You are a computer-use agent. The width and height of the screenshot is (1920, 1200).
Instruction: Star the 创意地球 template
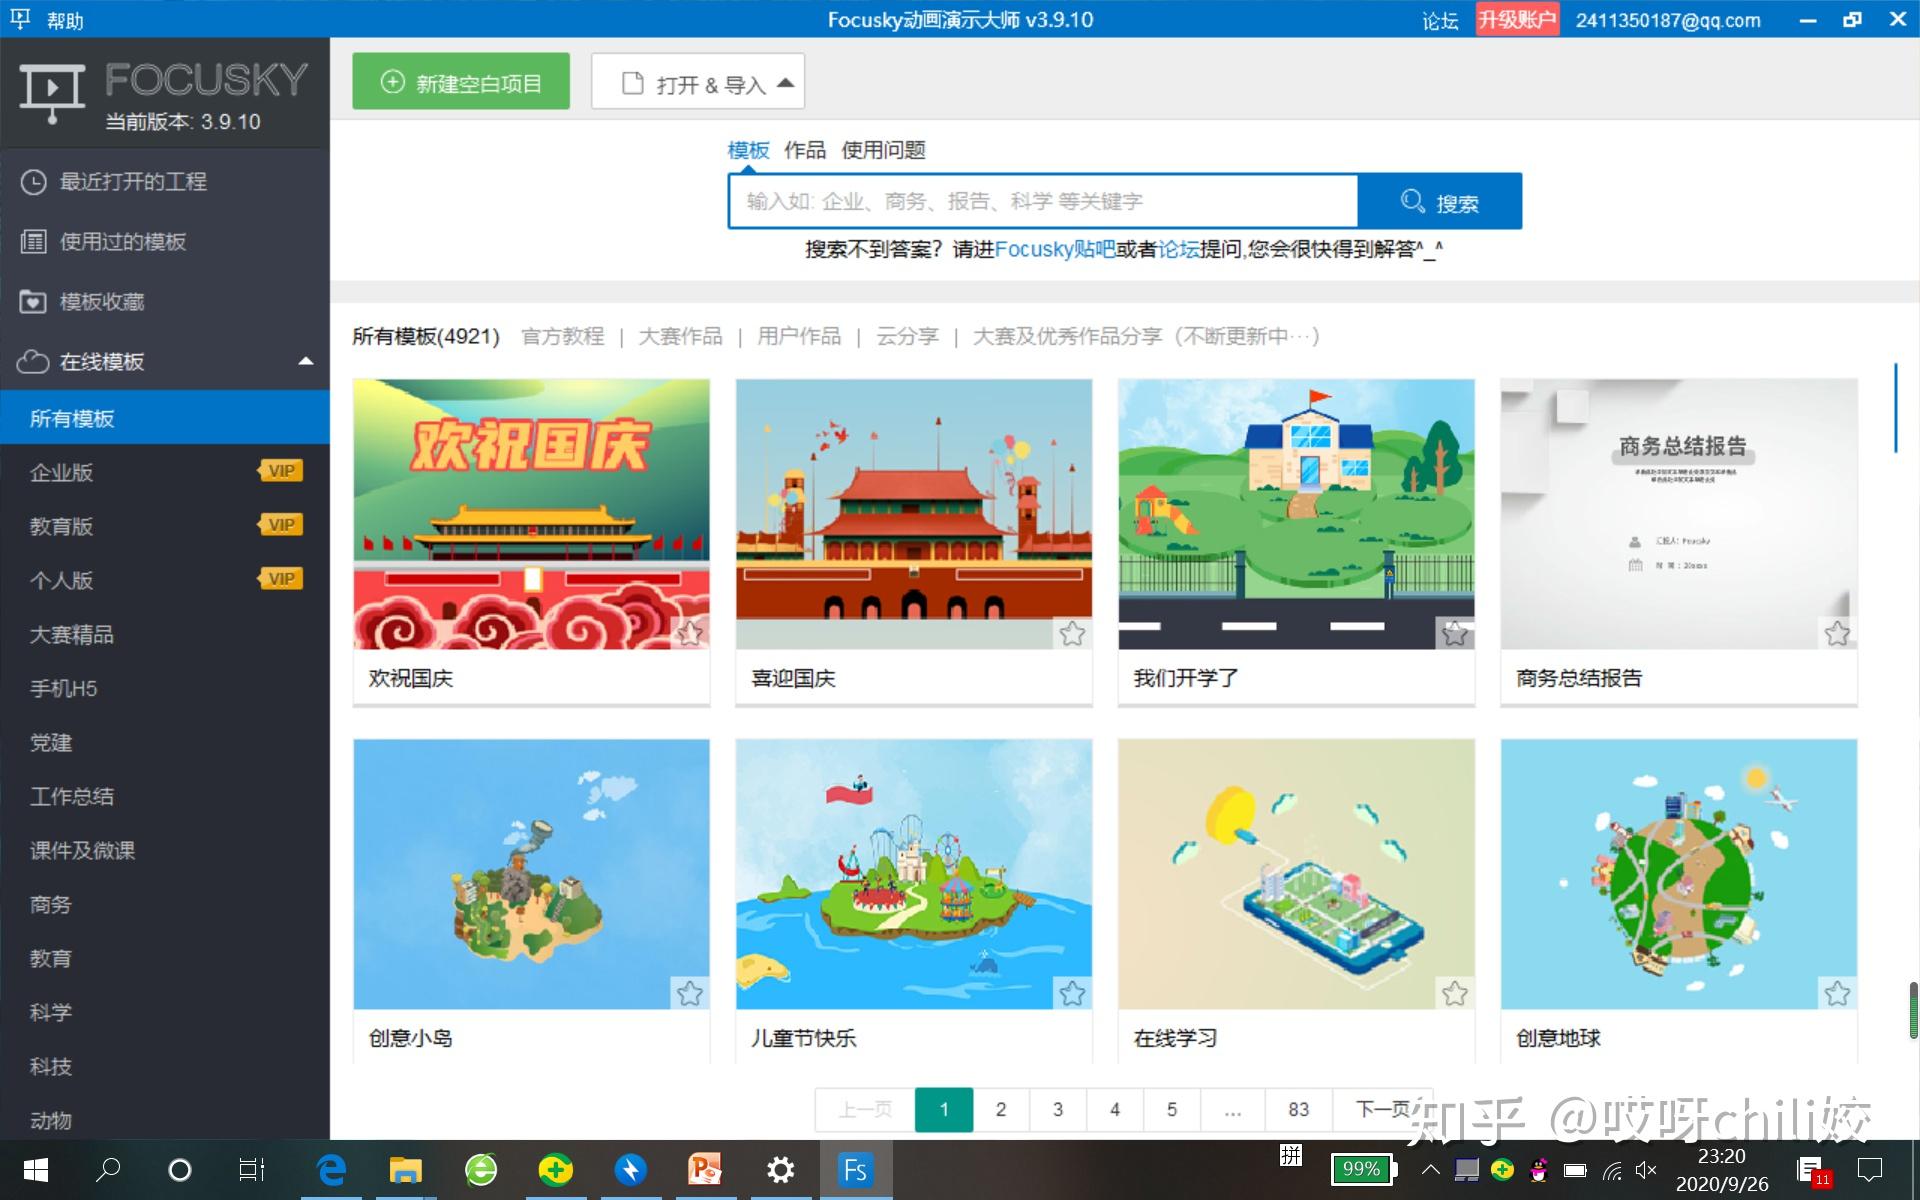[x=1837, y=993]
